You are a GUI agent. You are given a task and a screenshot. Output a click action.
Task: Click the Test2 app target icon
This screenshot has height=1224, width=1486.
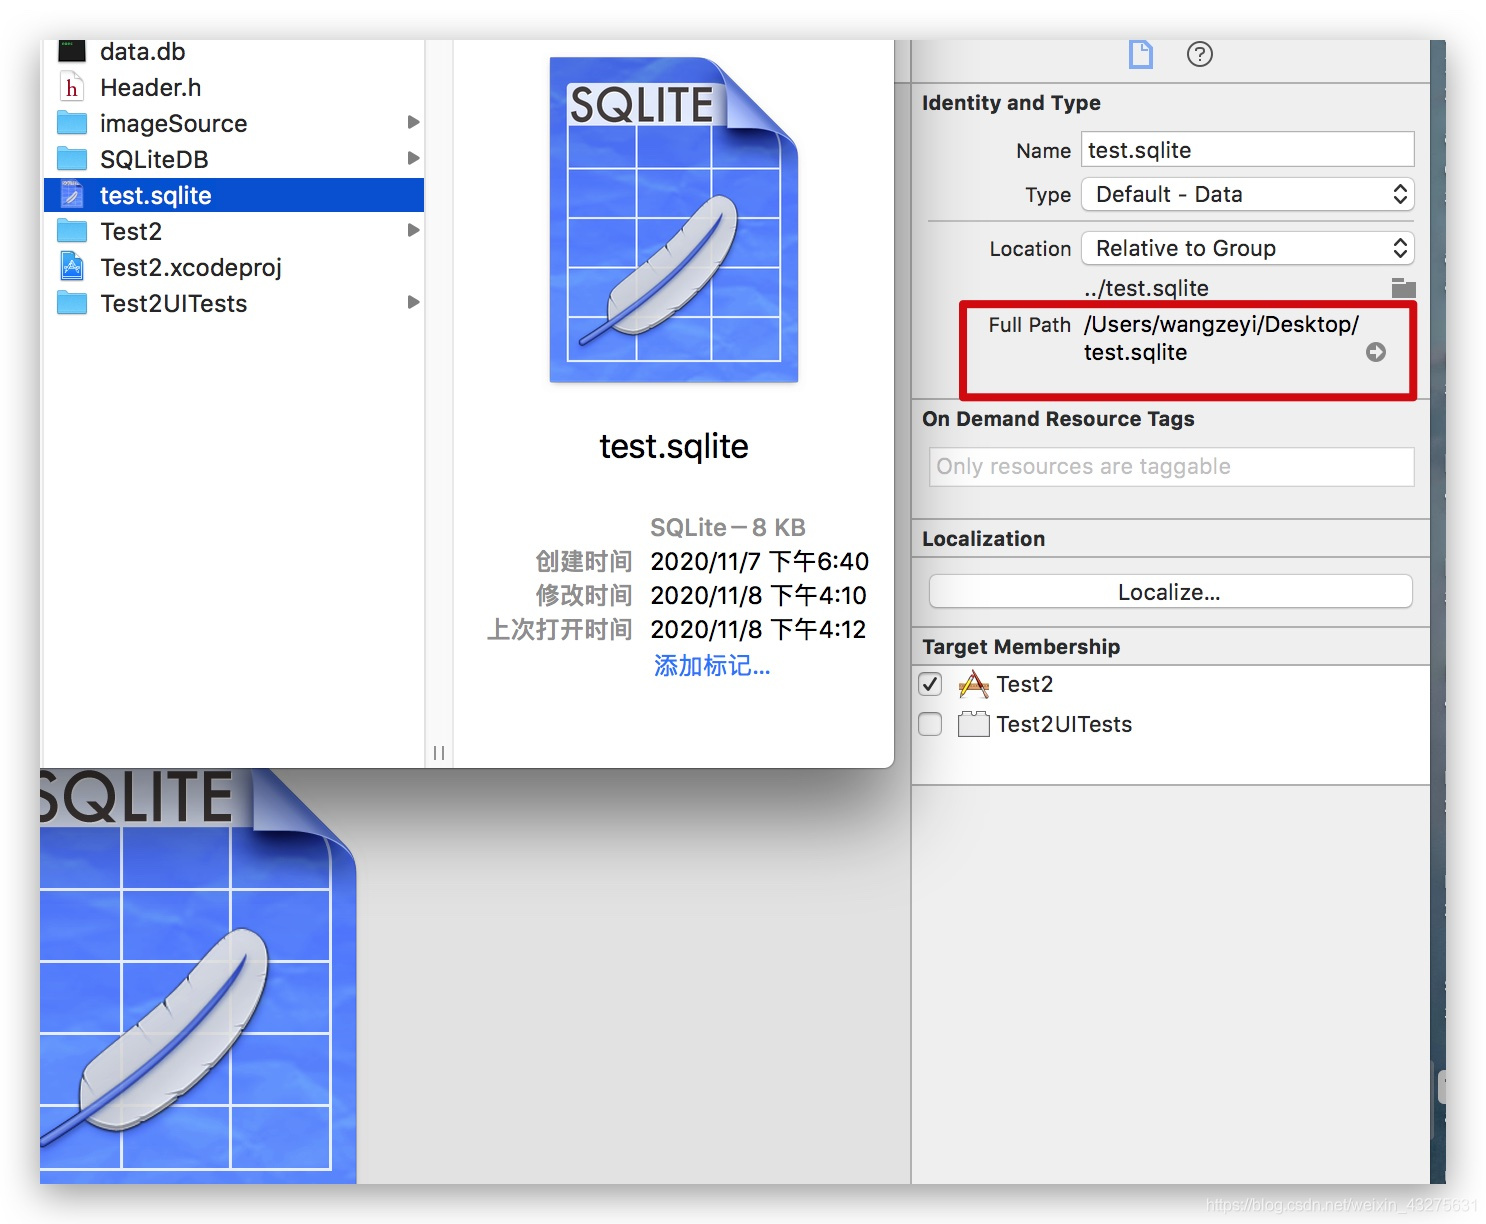973,684
